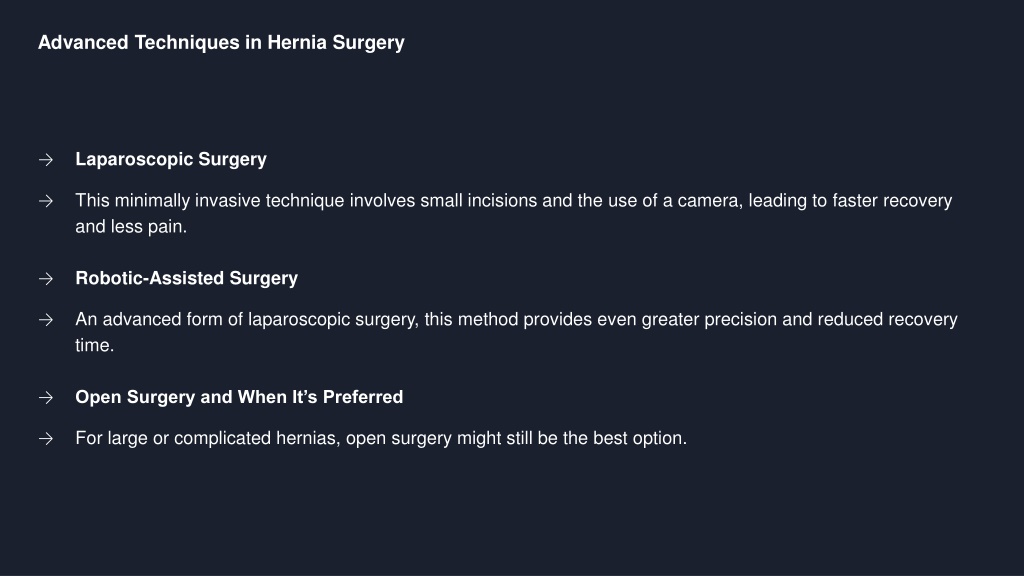1024x576 pixels.
Task: Click the arrow bullet beside Laparoscopic Surgery
Action: click(46, 160)
